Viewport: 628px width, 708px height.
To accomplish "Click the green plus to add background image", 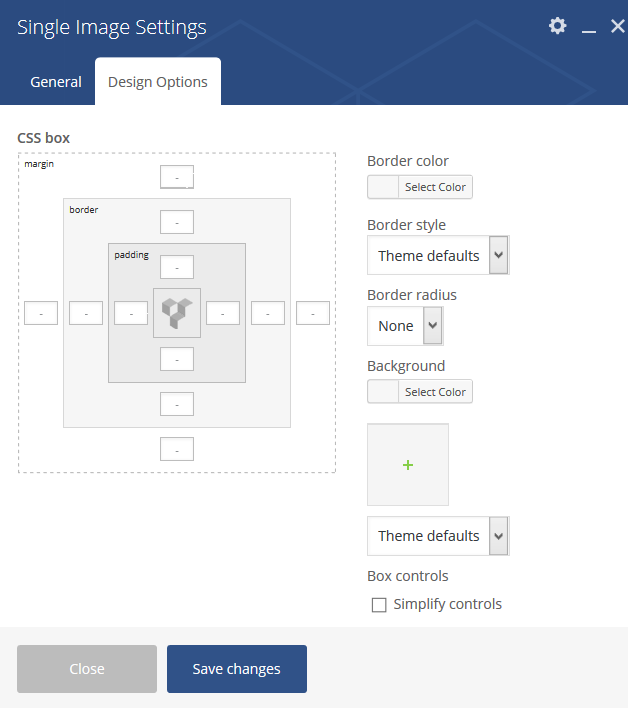I will 408,465.
